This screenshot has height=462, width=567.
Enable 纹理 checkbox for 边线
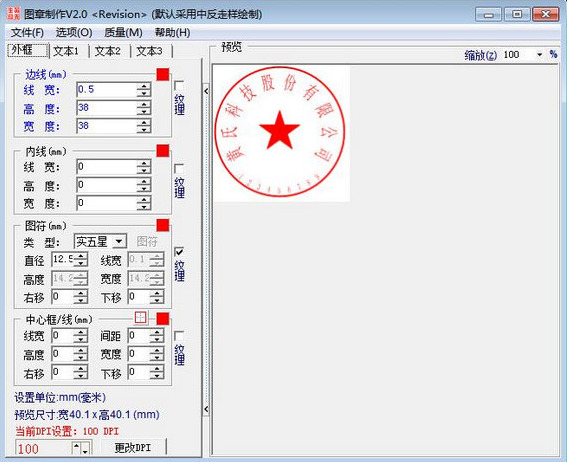[179, 86]
